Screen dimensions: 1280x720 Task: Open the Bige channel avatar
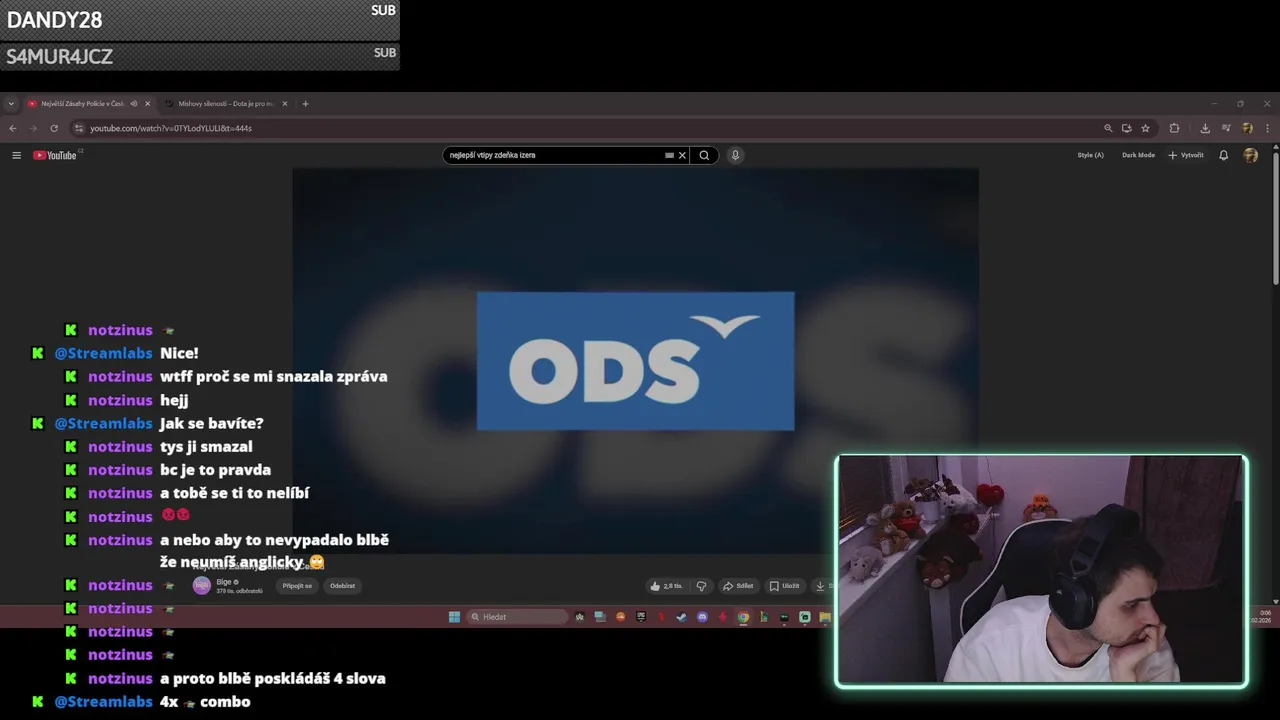coord(202,586)
